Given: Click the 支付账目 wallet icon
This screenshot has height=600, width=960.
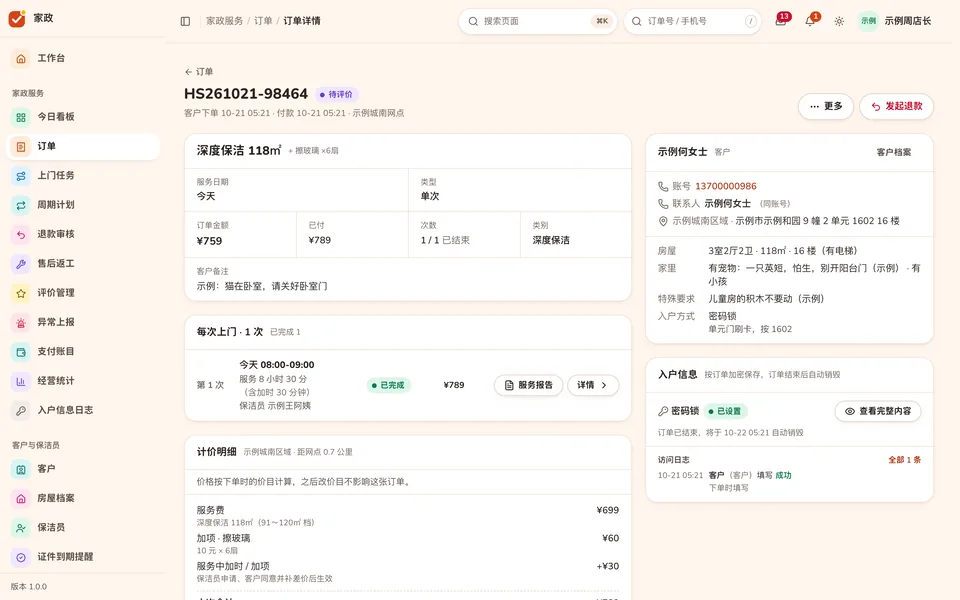Looking at the screenshot, I should 21,352.
